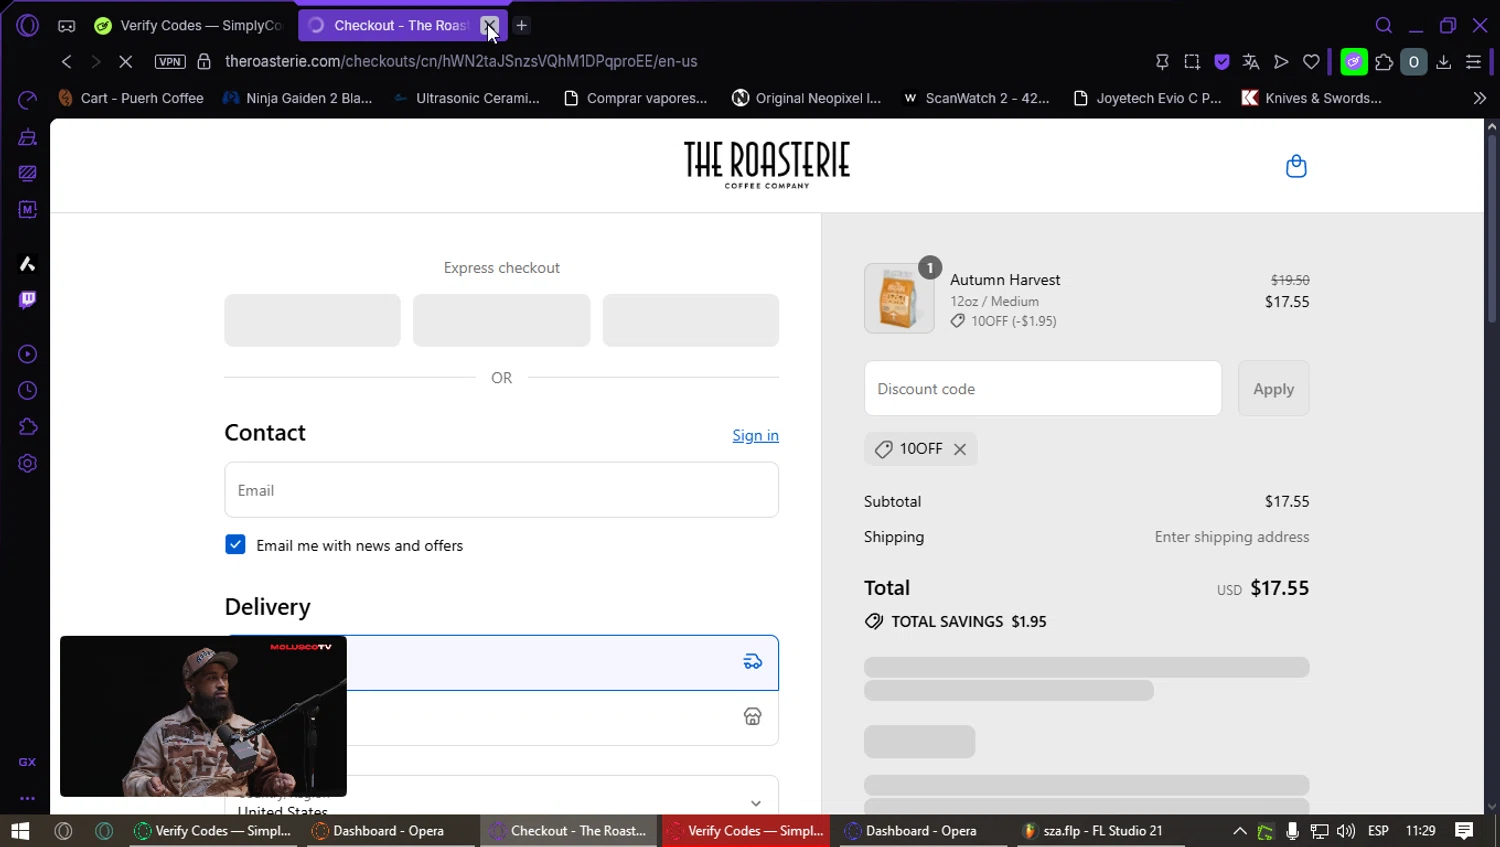Open Ultrasonic Cerami... bookmark

[466, 98]
